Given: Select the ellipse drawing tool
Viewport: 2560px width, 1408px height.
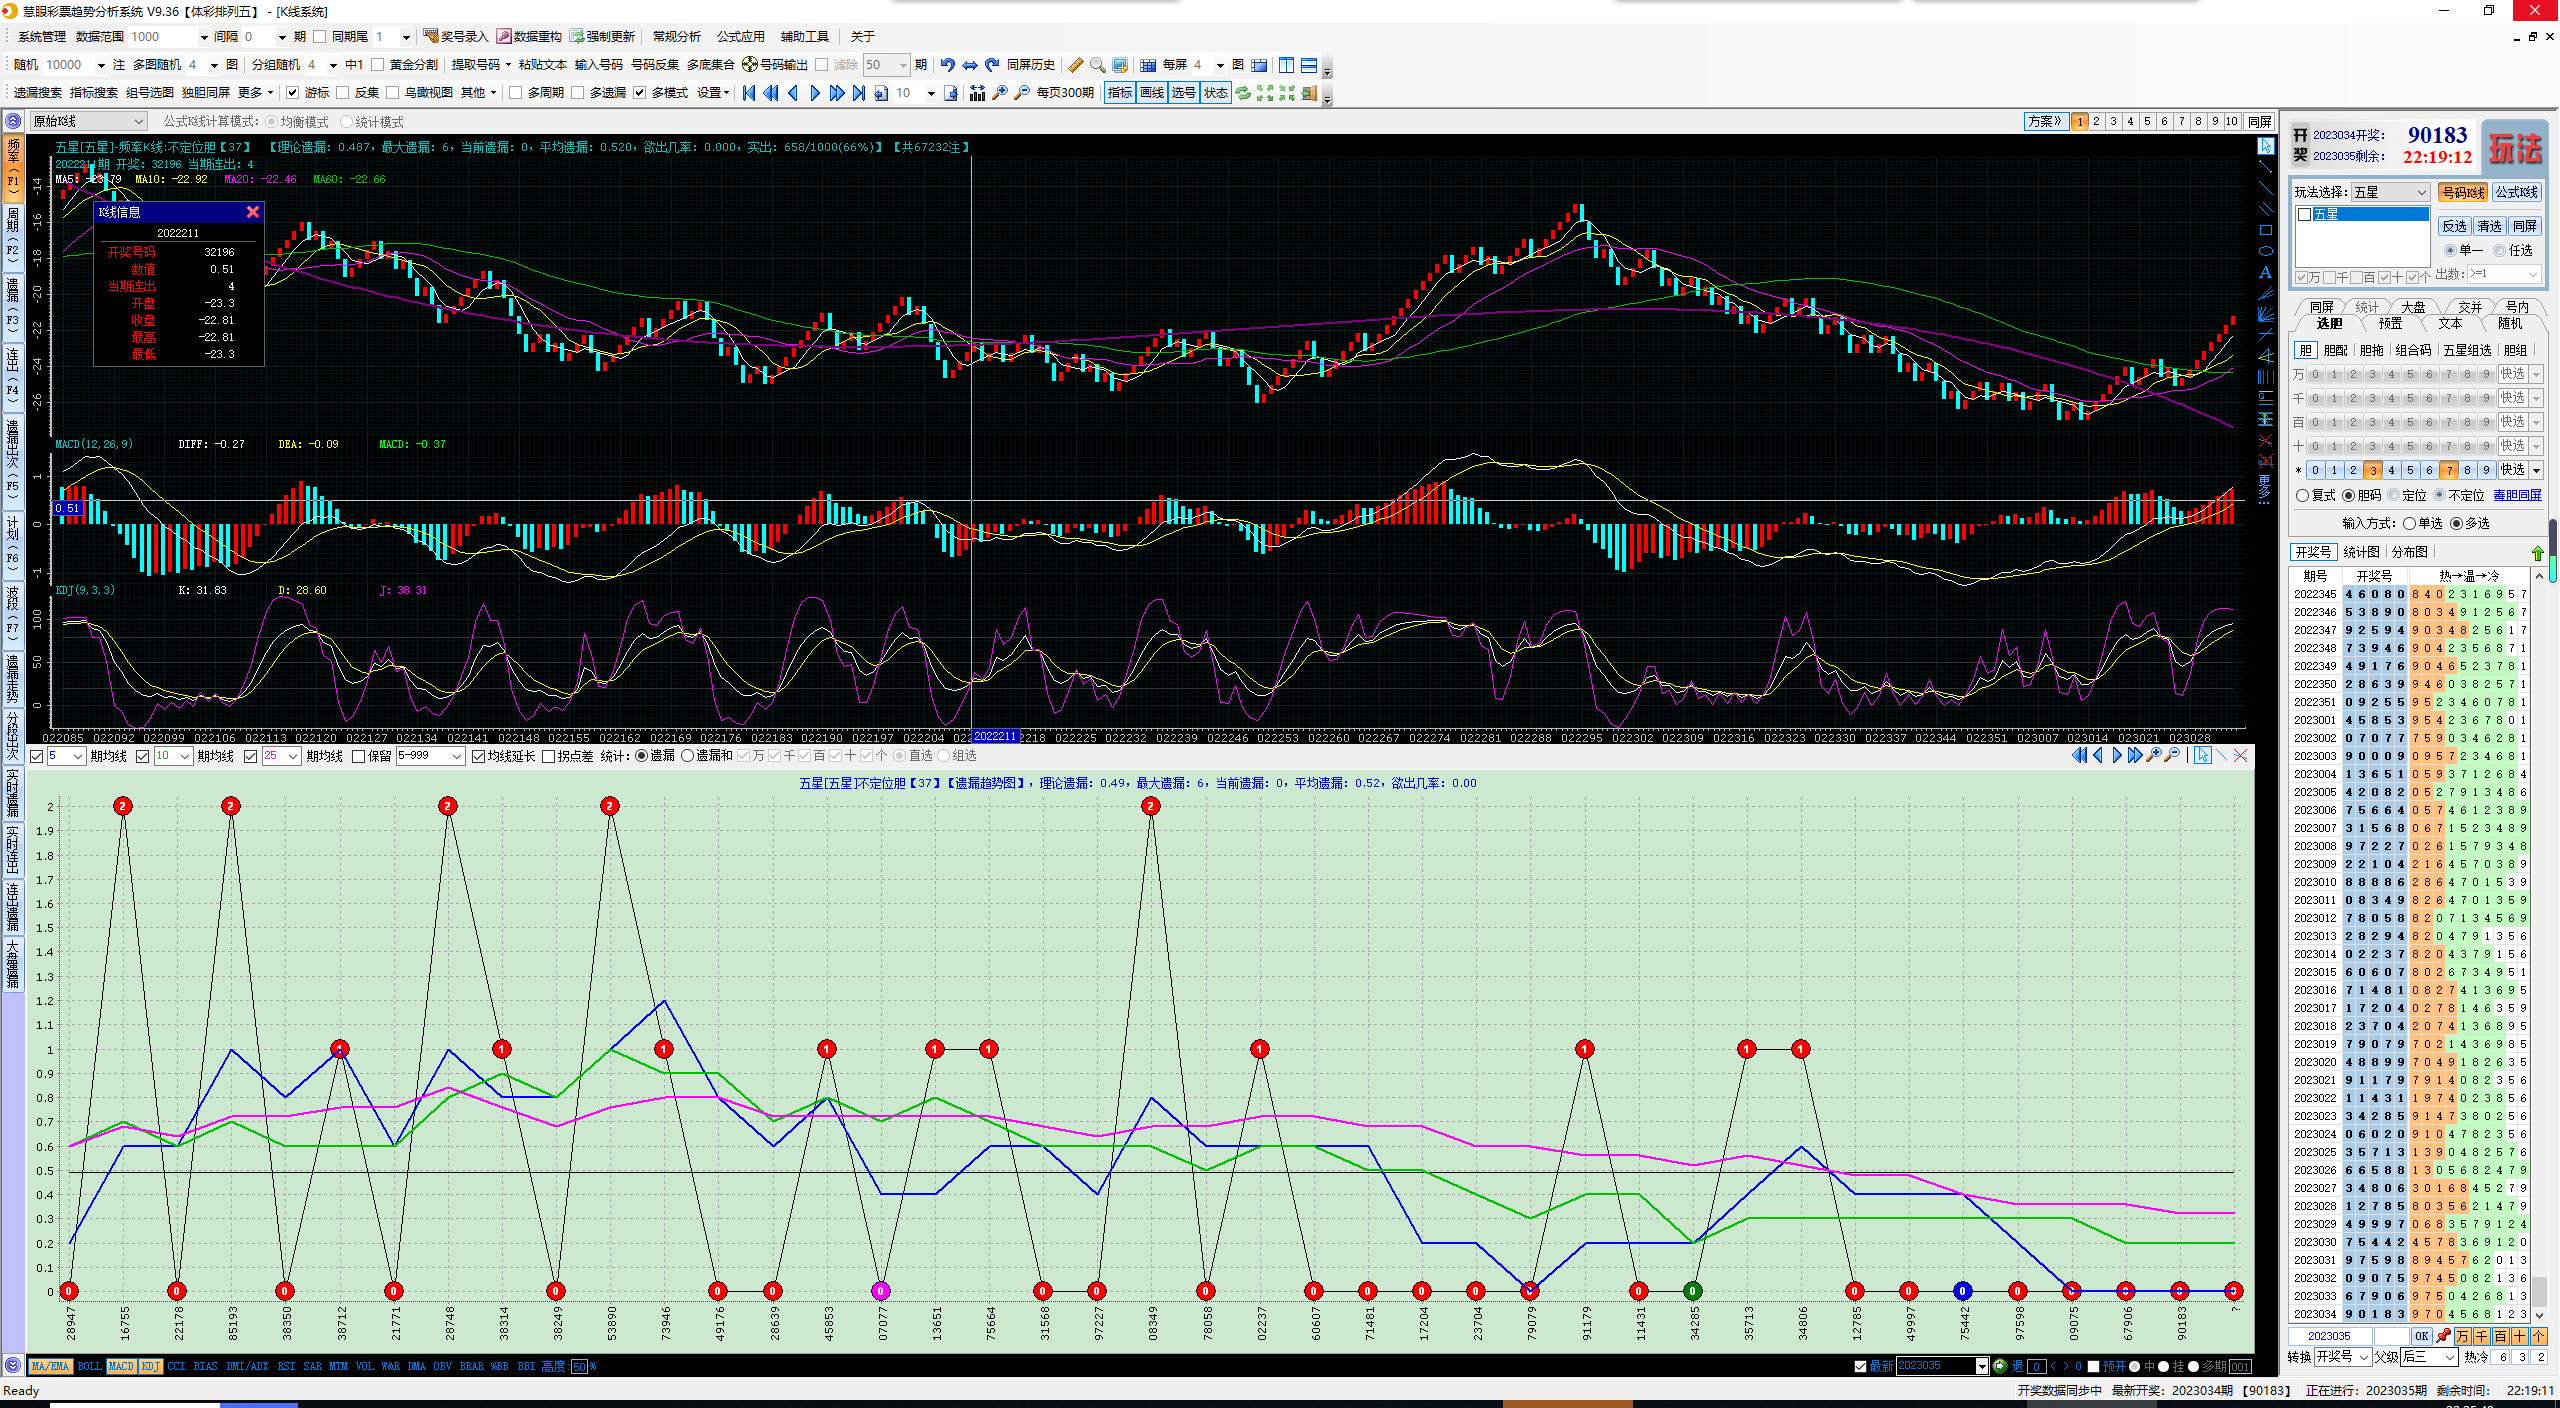Looking at the screenshot, I should click(x=2266, y=251).
